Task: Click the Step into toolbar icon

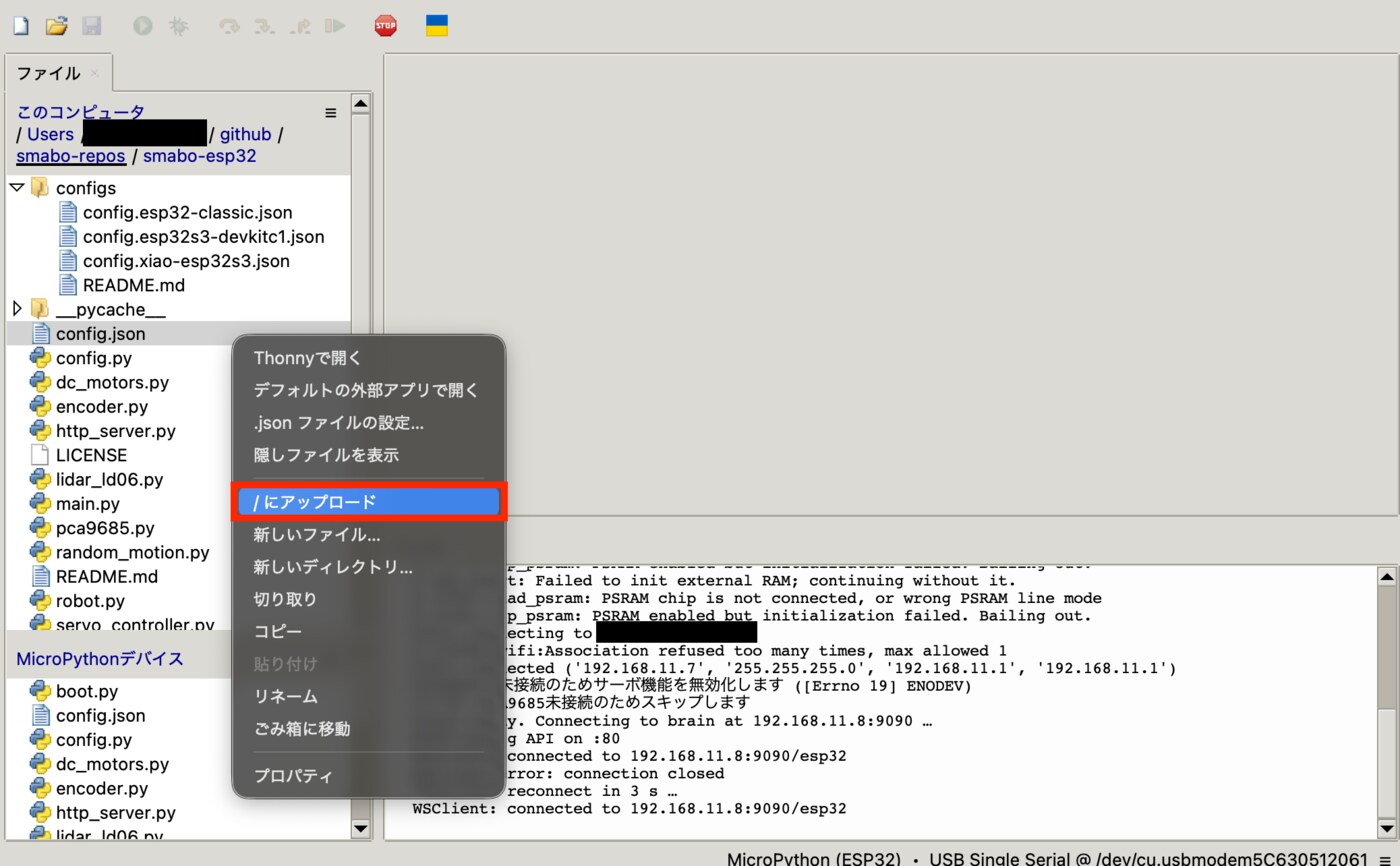Action: pyautogui.click(x=264, y=26)
